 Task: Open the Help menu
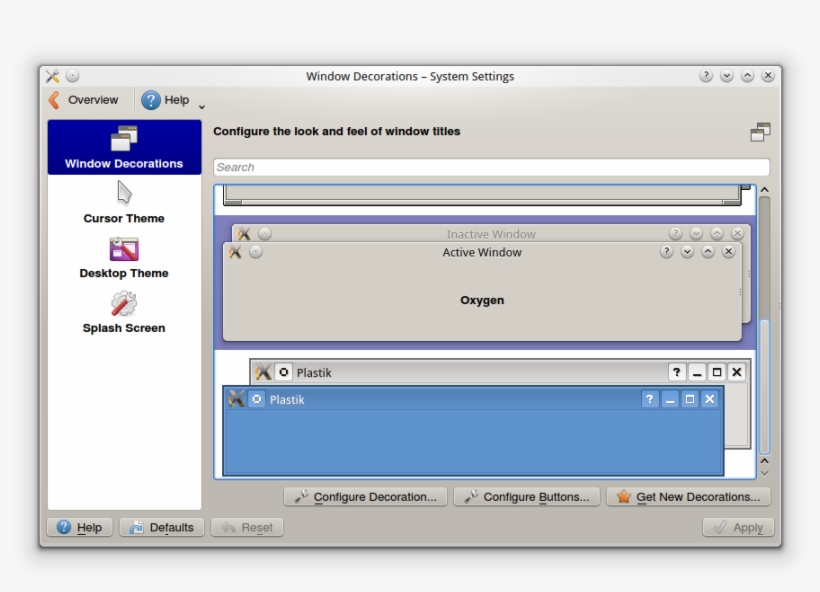[x=172, y=100]
